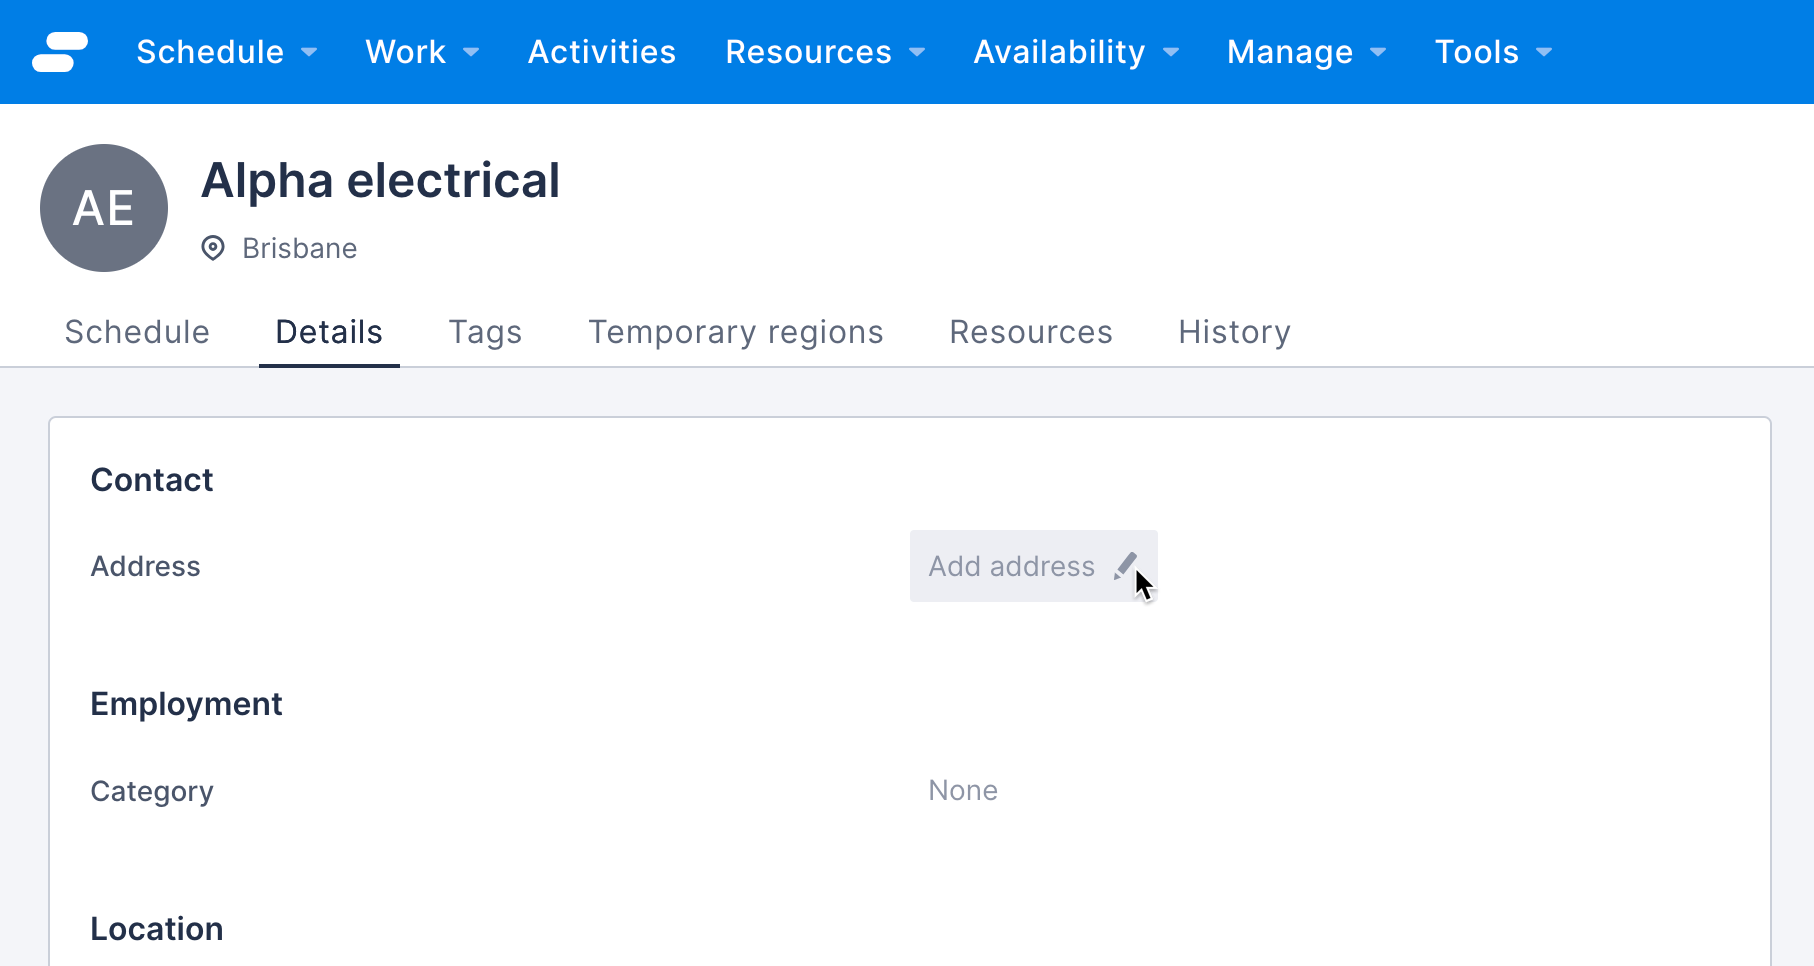Click the Alpha electrical name heading

pyautogui.click(x=380, y=180)
